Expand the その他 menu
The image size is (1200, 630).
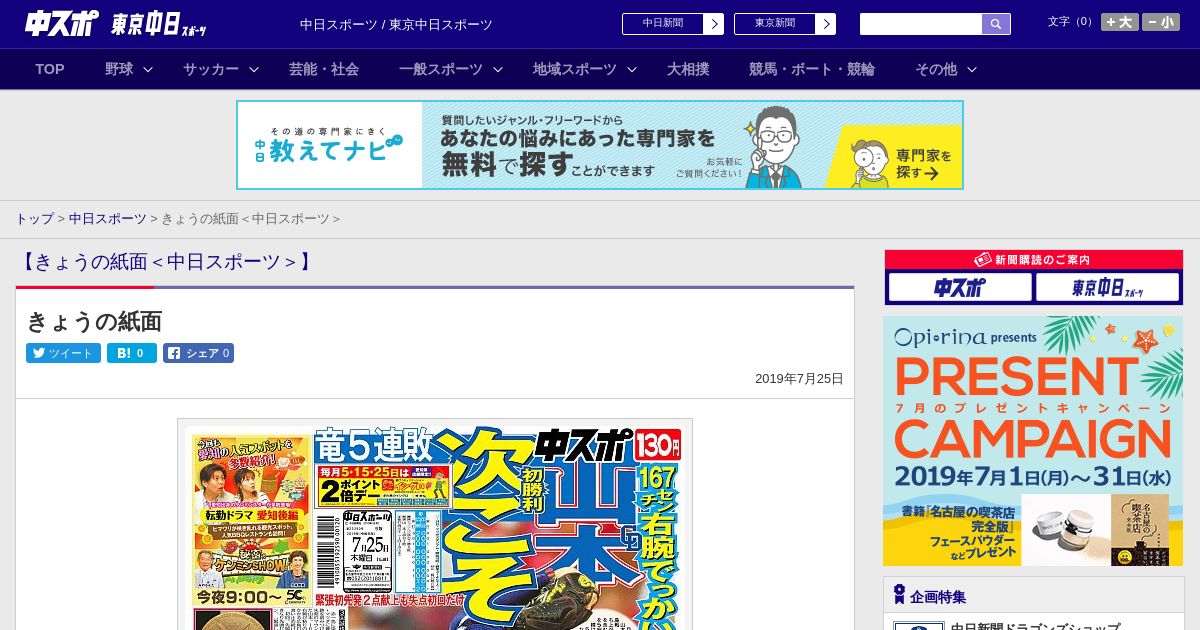tap(946, 69)
